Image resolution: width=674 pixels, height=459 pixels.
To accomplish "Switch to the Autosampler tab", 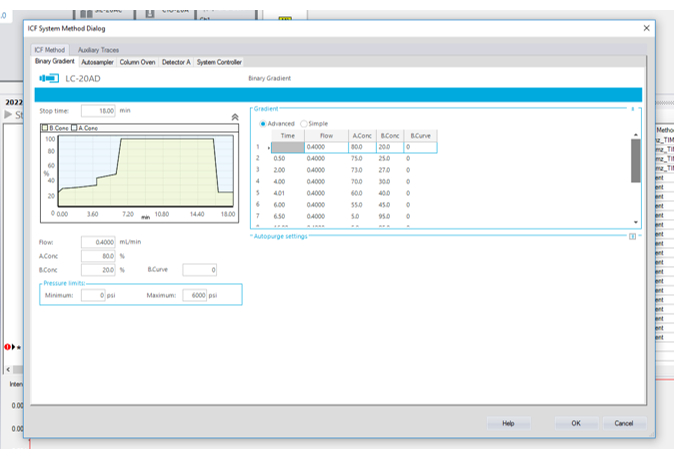I will click(x=97, y=62).
